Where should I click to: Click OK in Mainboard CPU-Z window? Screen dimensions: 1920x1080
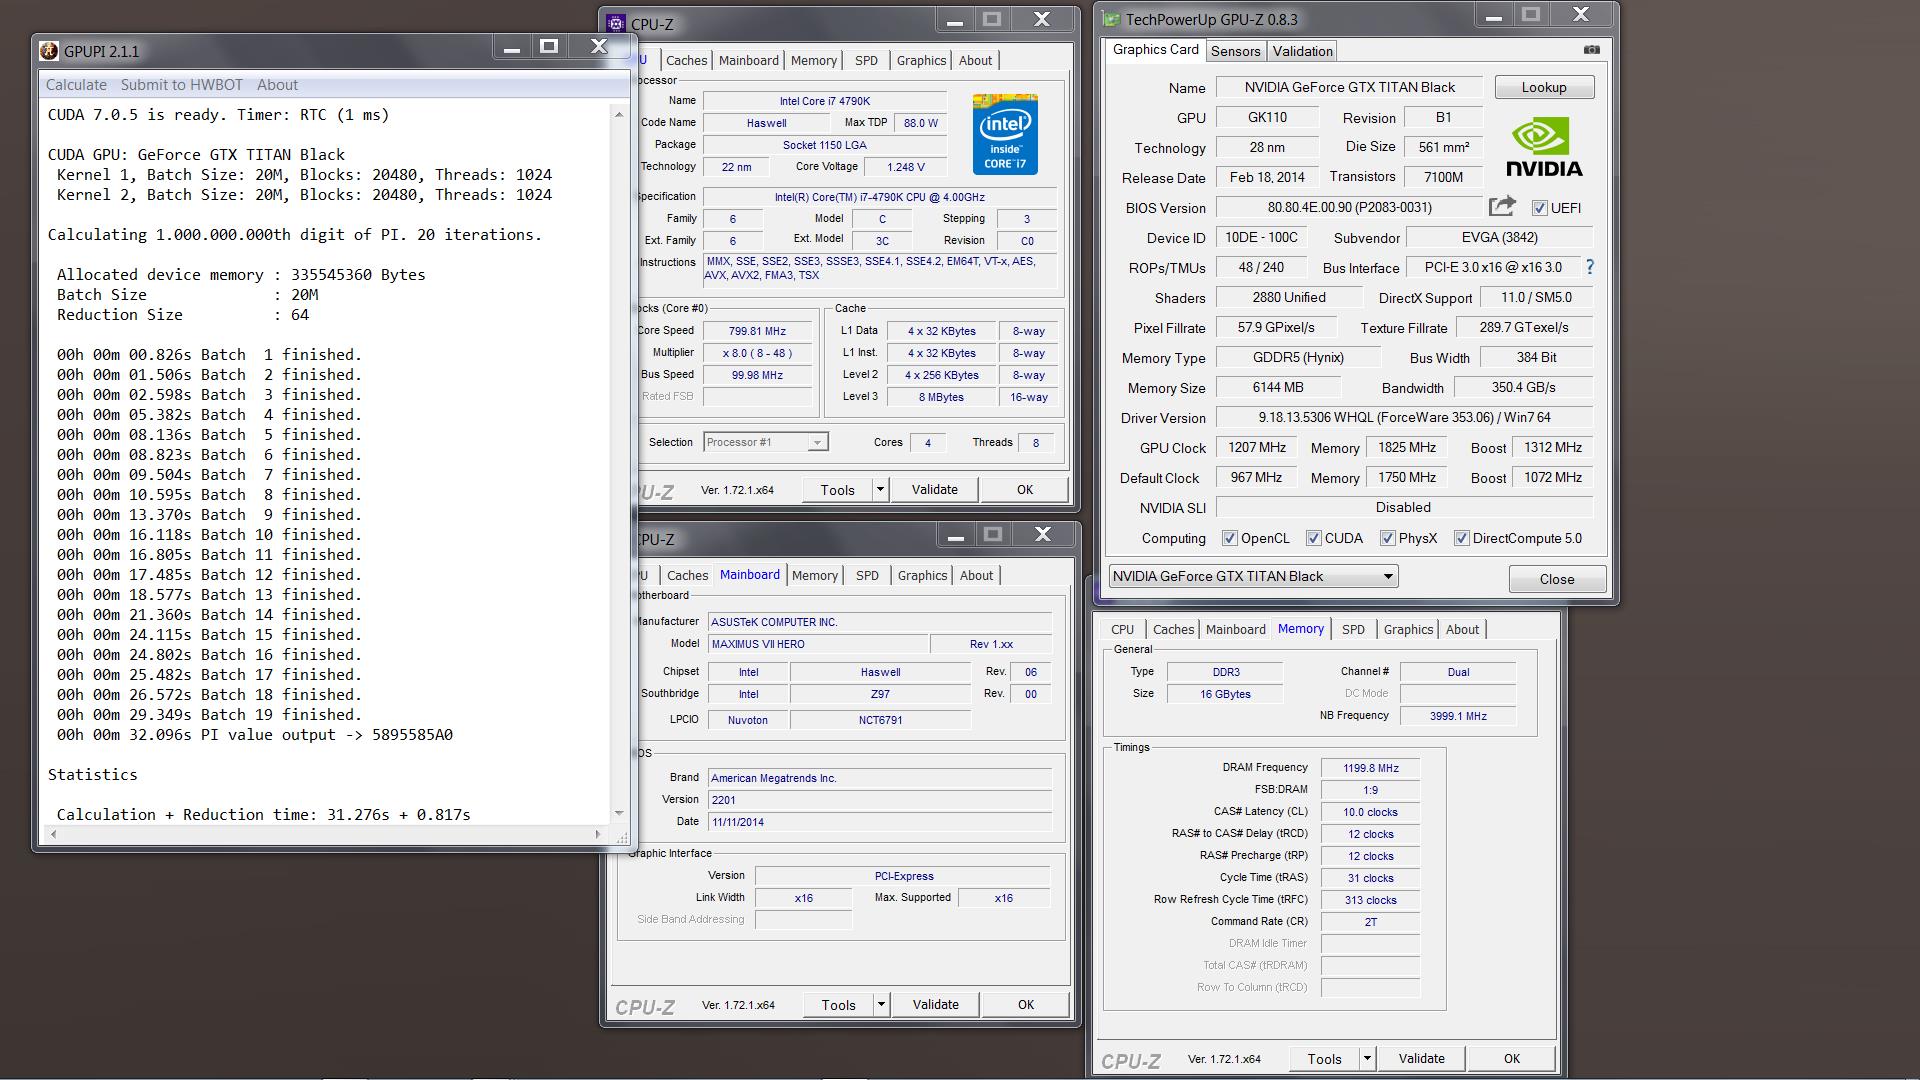1026,1004
